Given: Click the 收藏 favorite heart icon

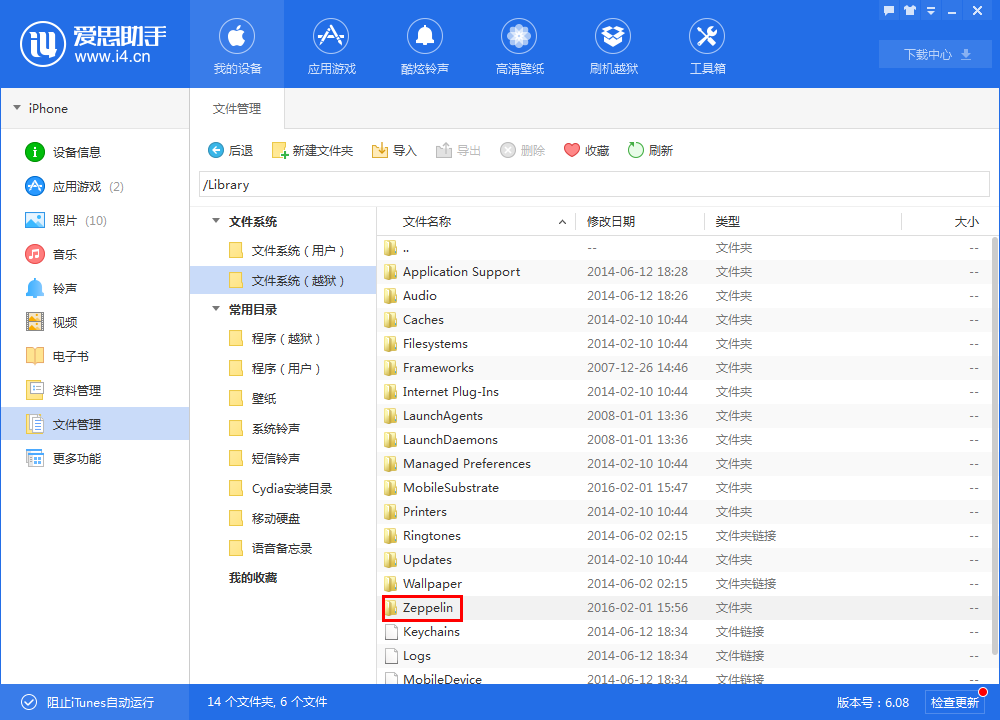Looking at the screenshot, I should (572, 150).
